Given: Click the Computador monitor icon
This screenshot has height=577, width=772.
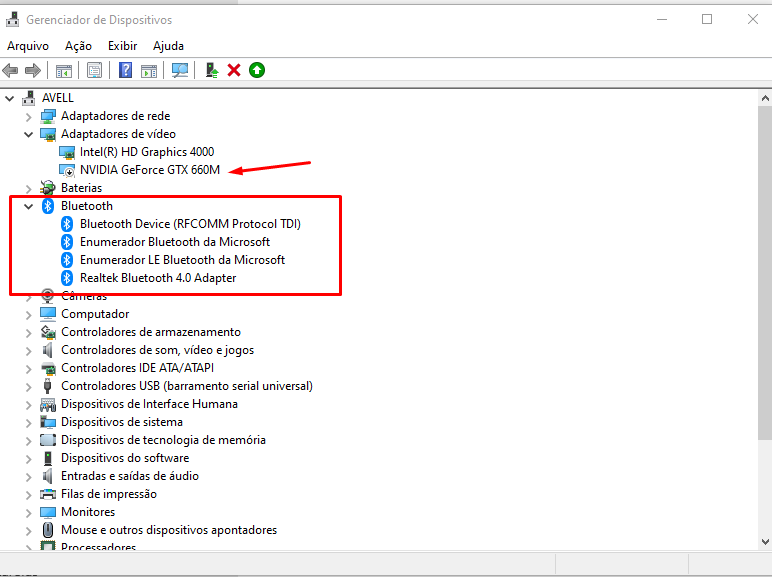Looking at the screenshot, I should (48, 314).
